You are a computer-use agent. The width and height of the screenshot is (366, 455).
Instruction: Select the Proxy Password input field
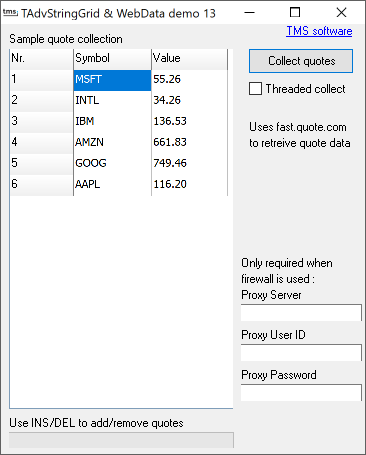[301, 392]
